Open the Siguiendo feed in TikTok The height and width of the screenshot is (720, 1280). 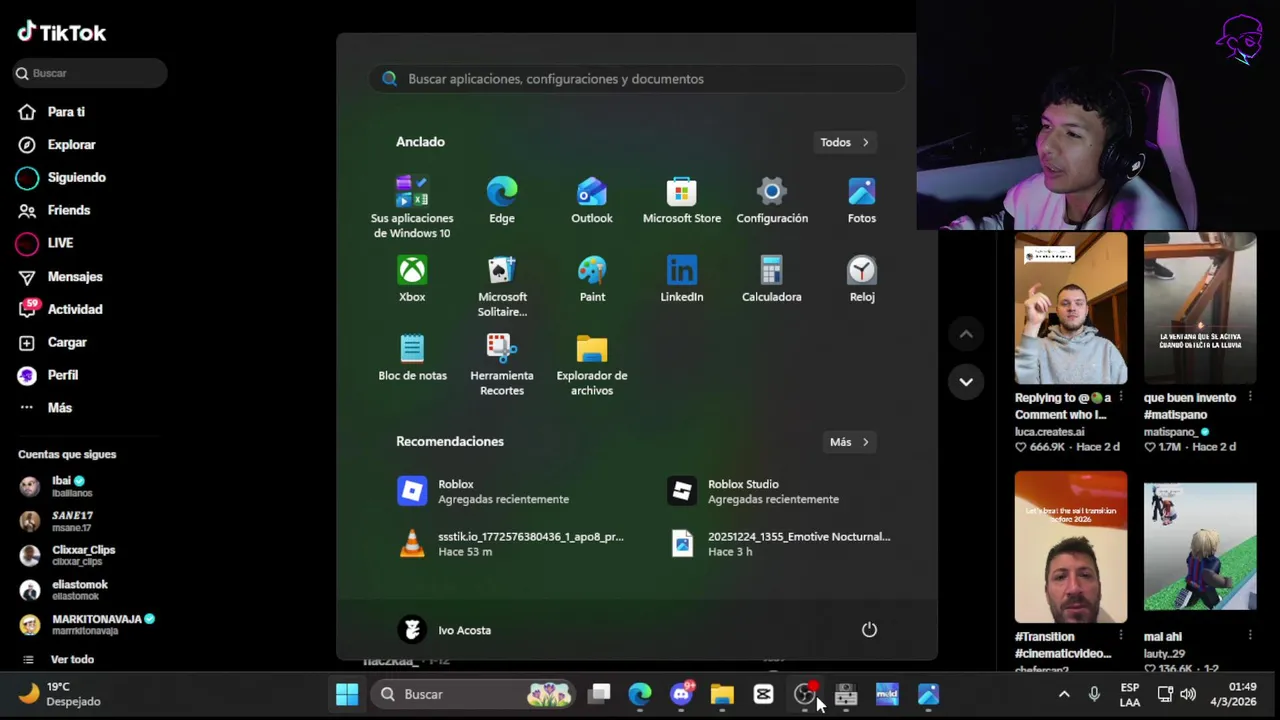(62, 178)
